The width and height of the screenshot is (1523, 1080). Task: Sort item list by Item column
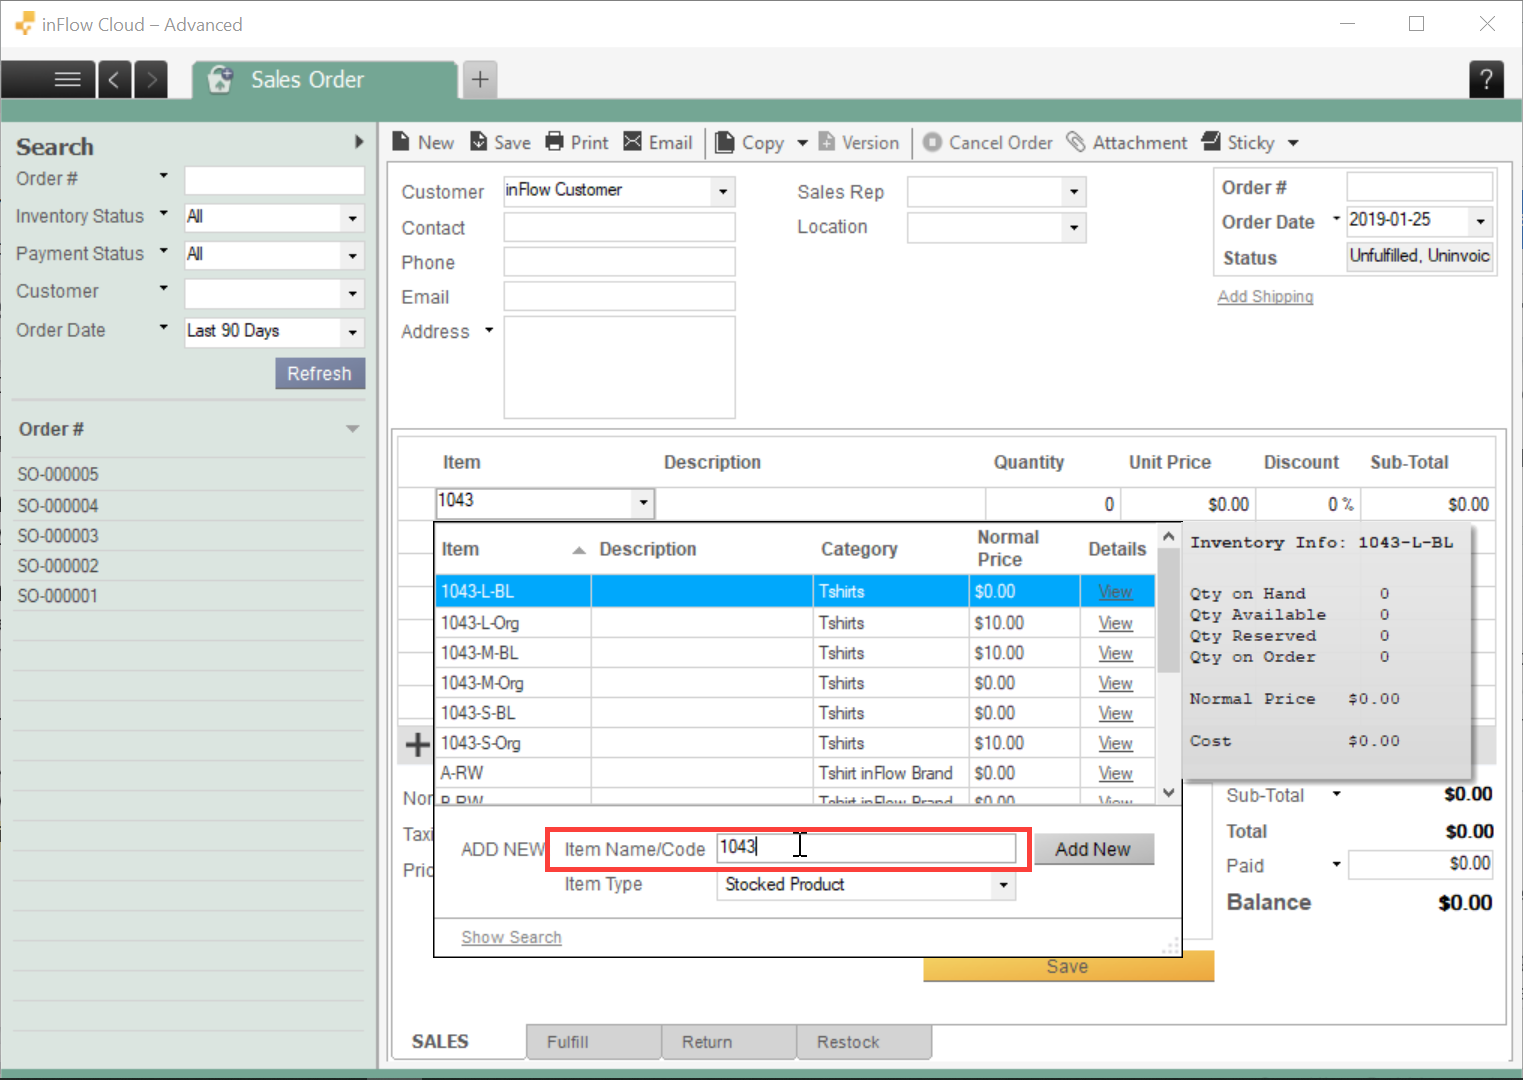[x=513, y=549]
